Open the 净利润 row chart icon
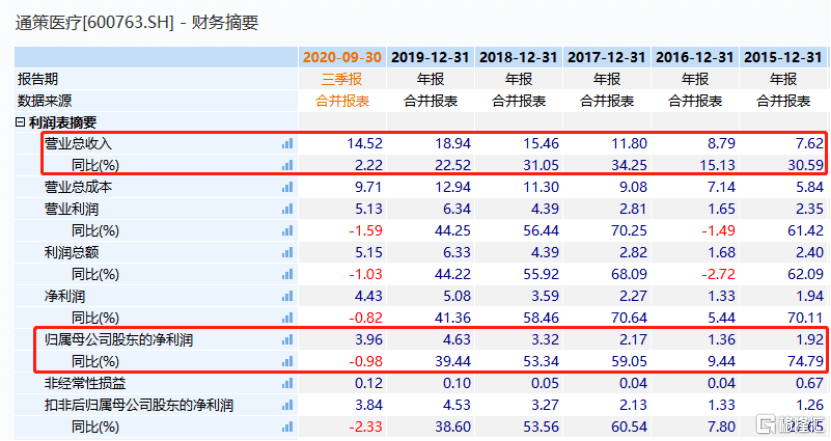This screenshot has height=441, width=831. click(x=288, y=296)
